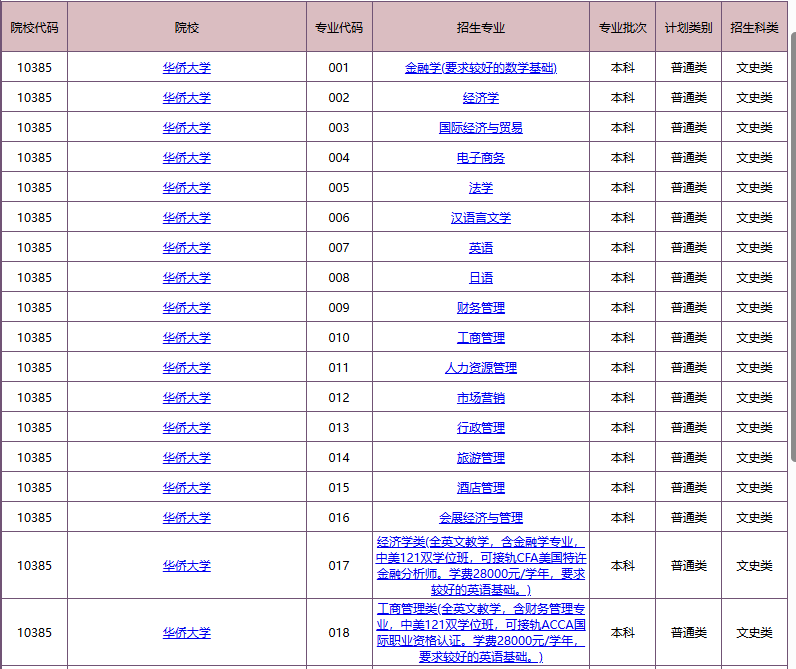Screen dimensions: 796x669
Task: Click 普通类 cell in the 英语 row
Action: (688, 247)
